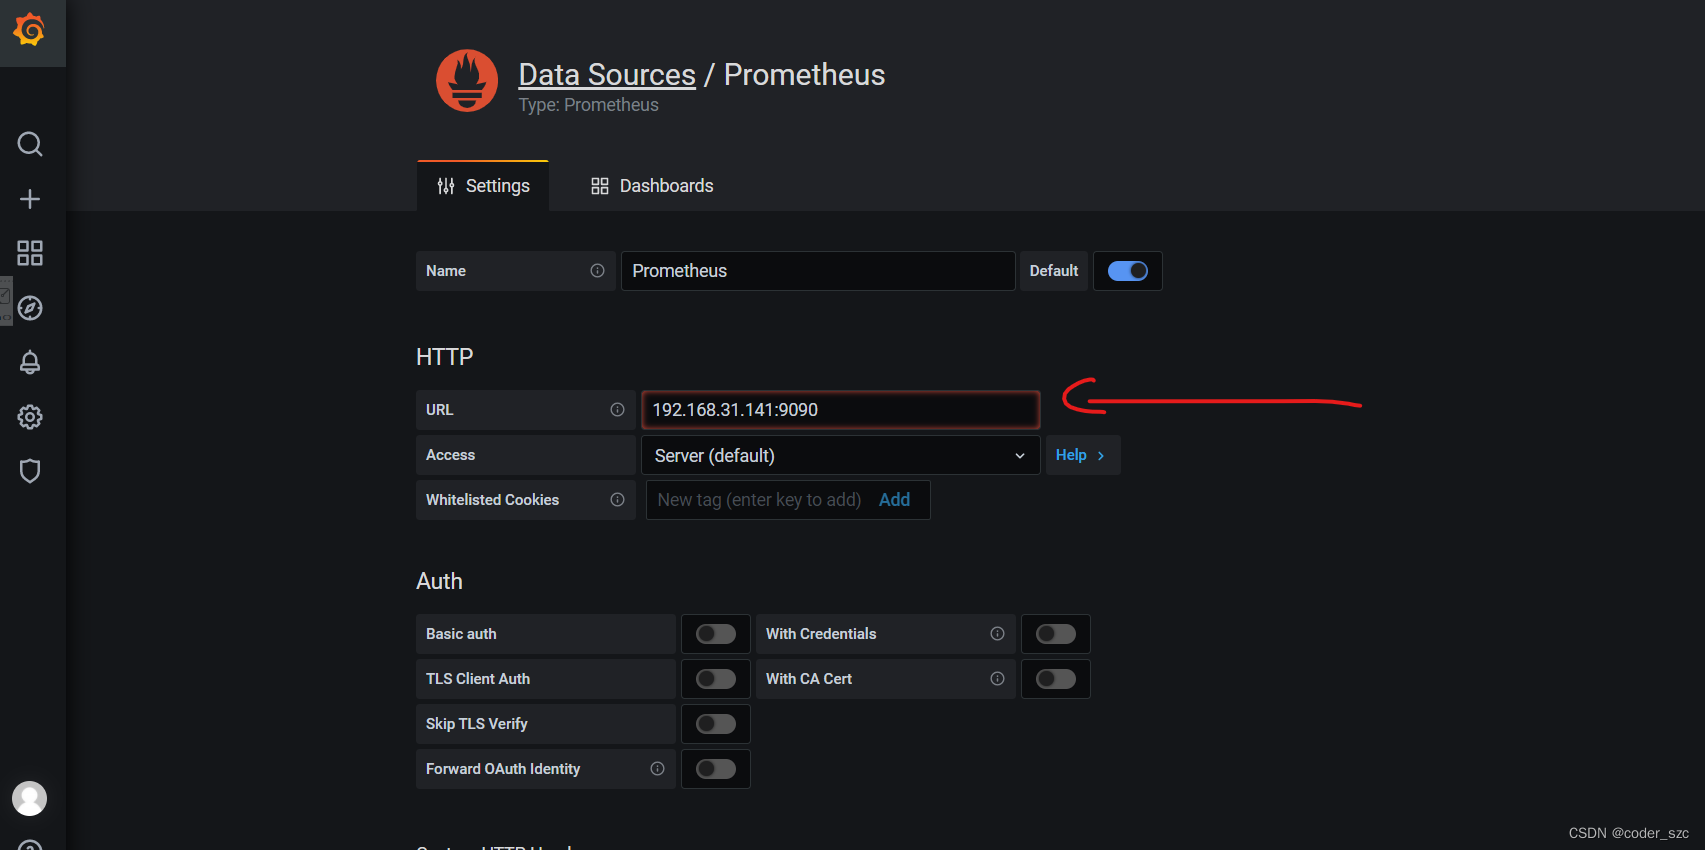Click the Type: Prometheus subtitle text
Viewport: 1705px width, 850px height.
pyautogui.click(x=588, y=105)
